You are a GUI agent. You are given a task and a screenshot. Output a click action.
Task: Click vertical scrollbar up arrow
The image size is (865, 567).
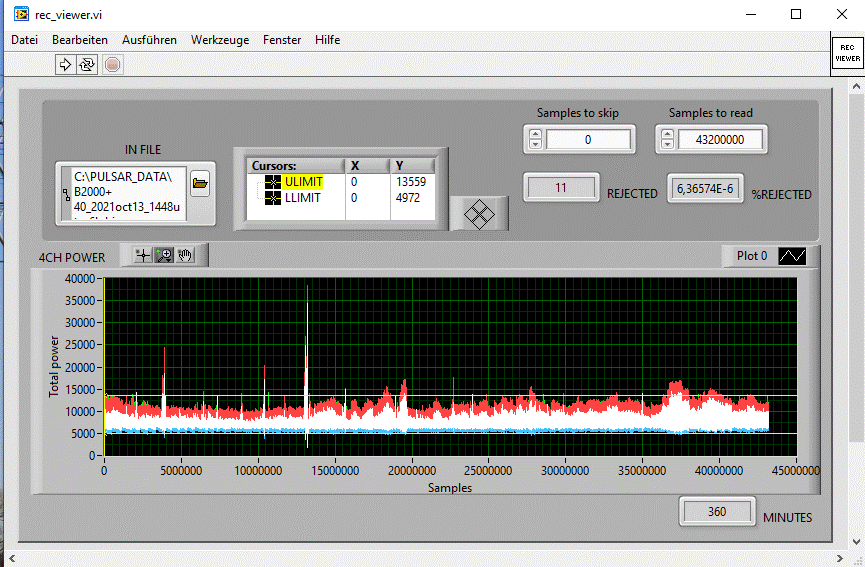tap(856, 86)
